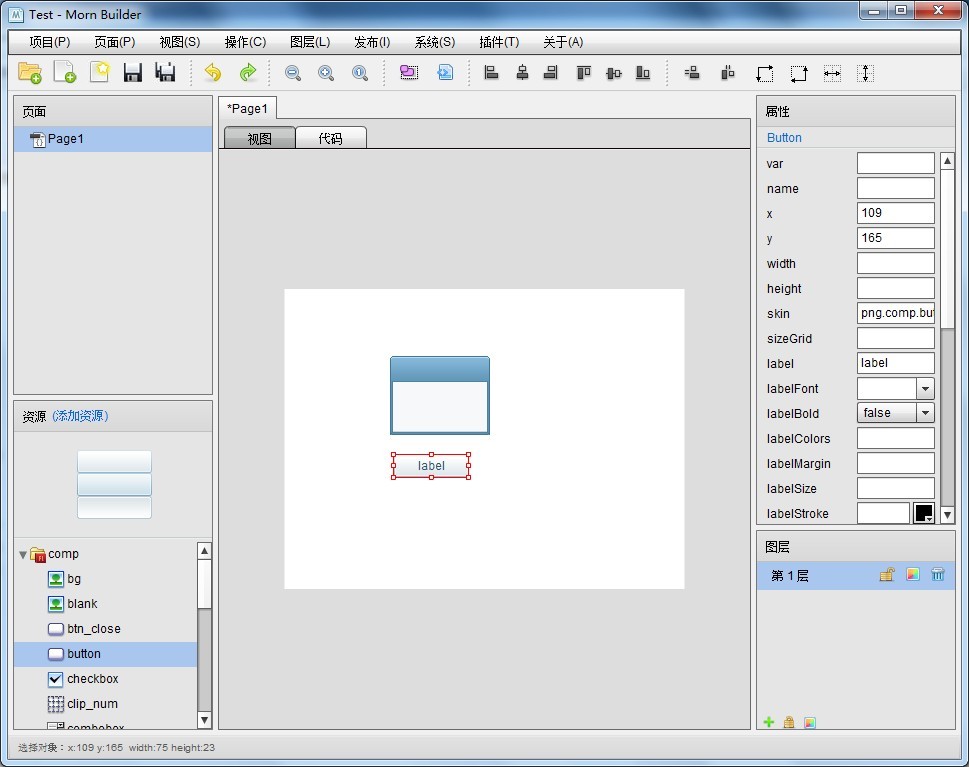Open the labelStroke color swatch
Viewport: 969px width, 767px height.
(923, 513)
